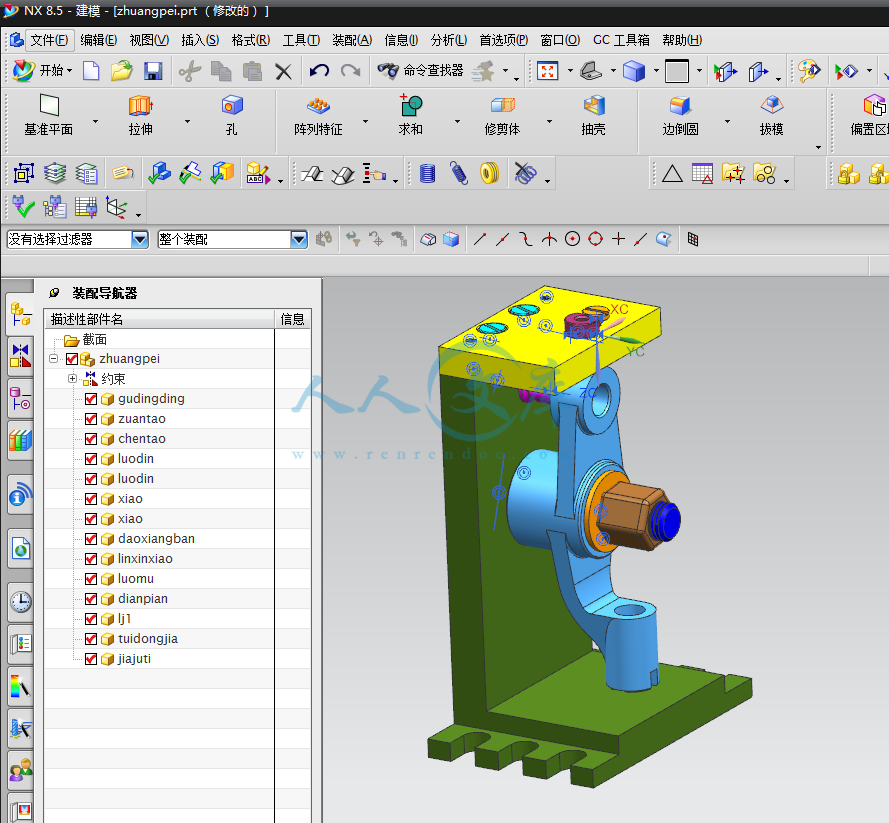Open the 视图(V) menu
Viewport: 889px width, 823px height.
pyautogui.click(x=149, y=40)
